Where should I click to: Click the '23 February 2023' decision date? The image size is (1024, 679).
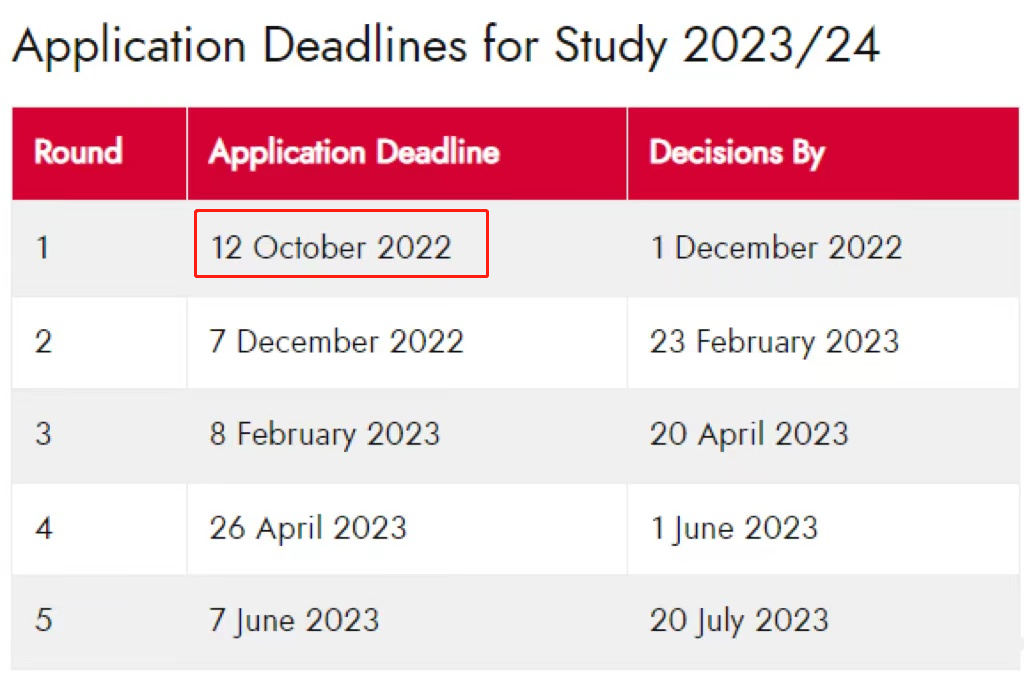(x=774, y=342)
